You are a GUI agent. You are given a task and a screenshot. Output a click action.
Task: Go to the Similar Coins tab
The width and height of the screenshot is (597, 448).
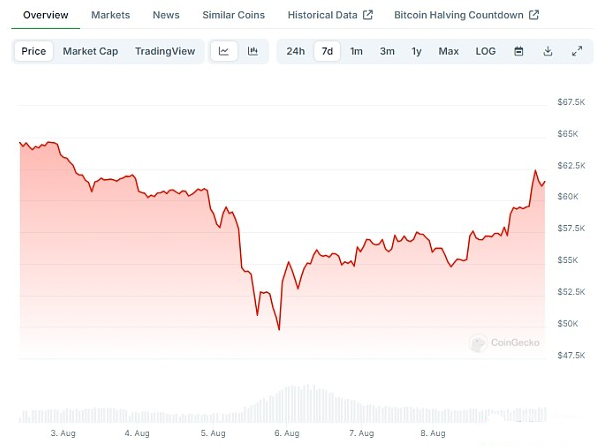233,15
